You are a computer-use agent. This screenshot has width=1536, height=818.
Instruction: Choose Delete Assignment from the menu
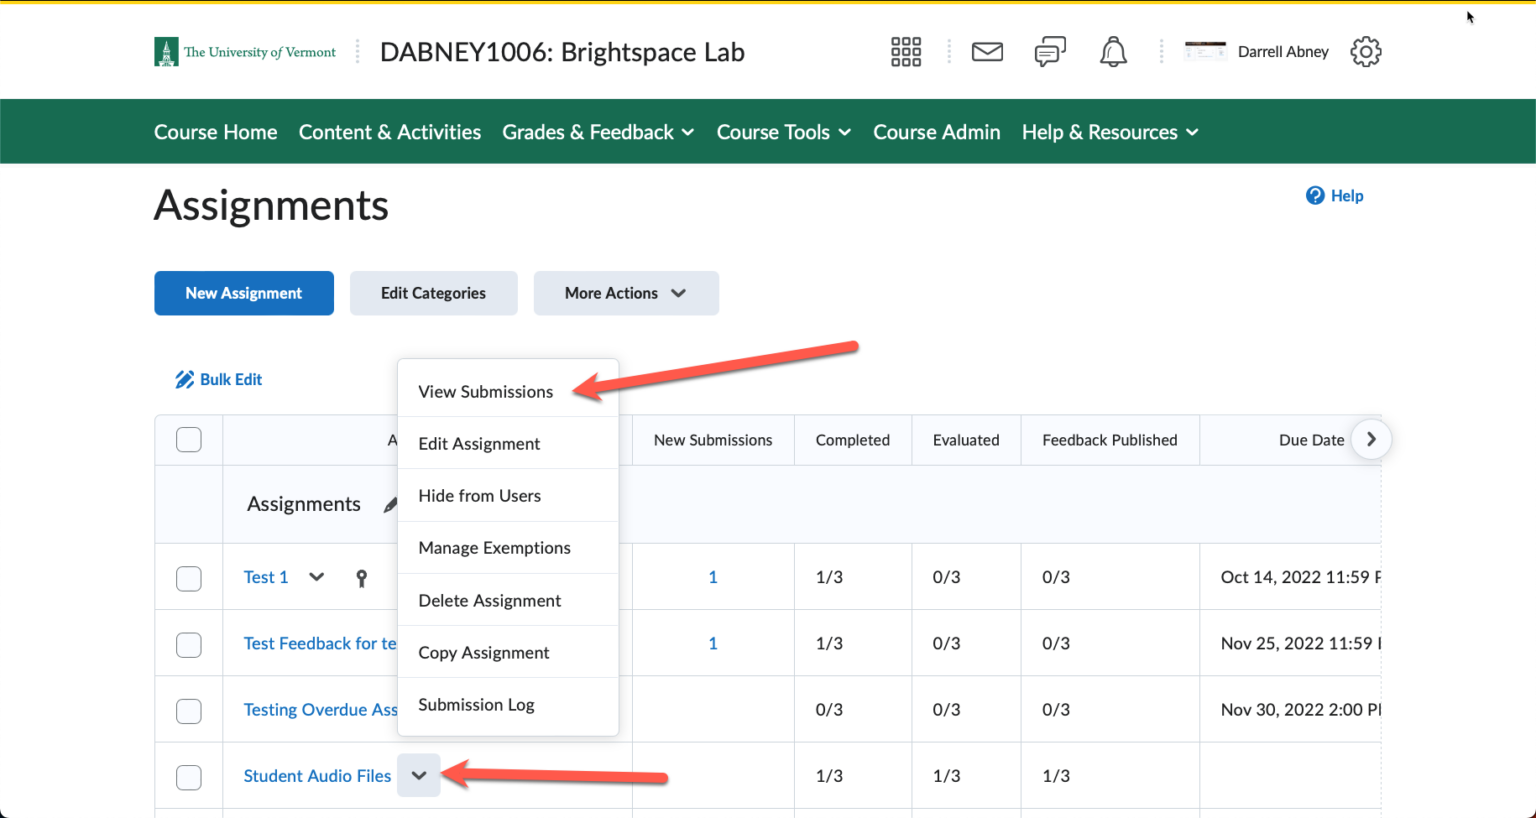pos(489,600)
